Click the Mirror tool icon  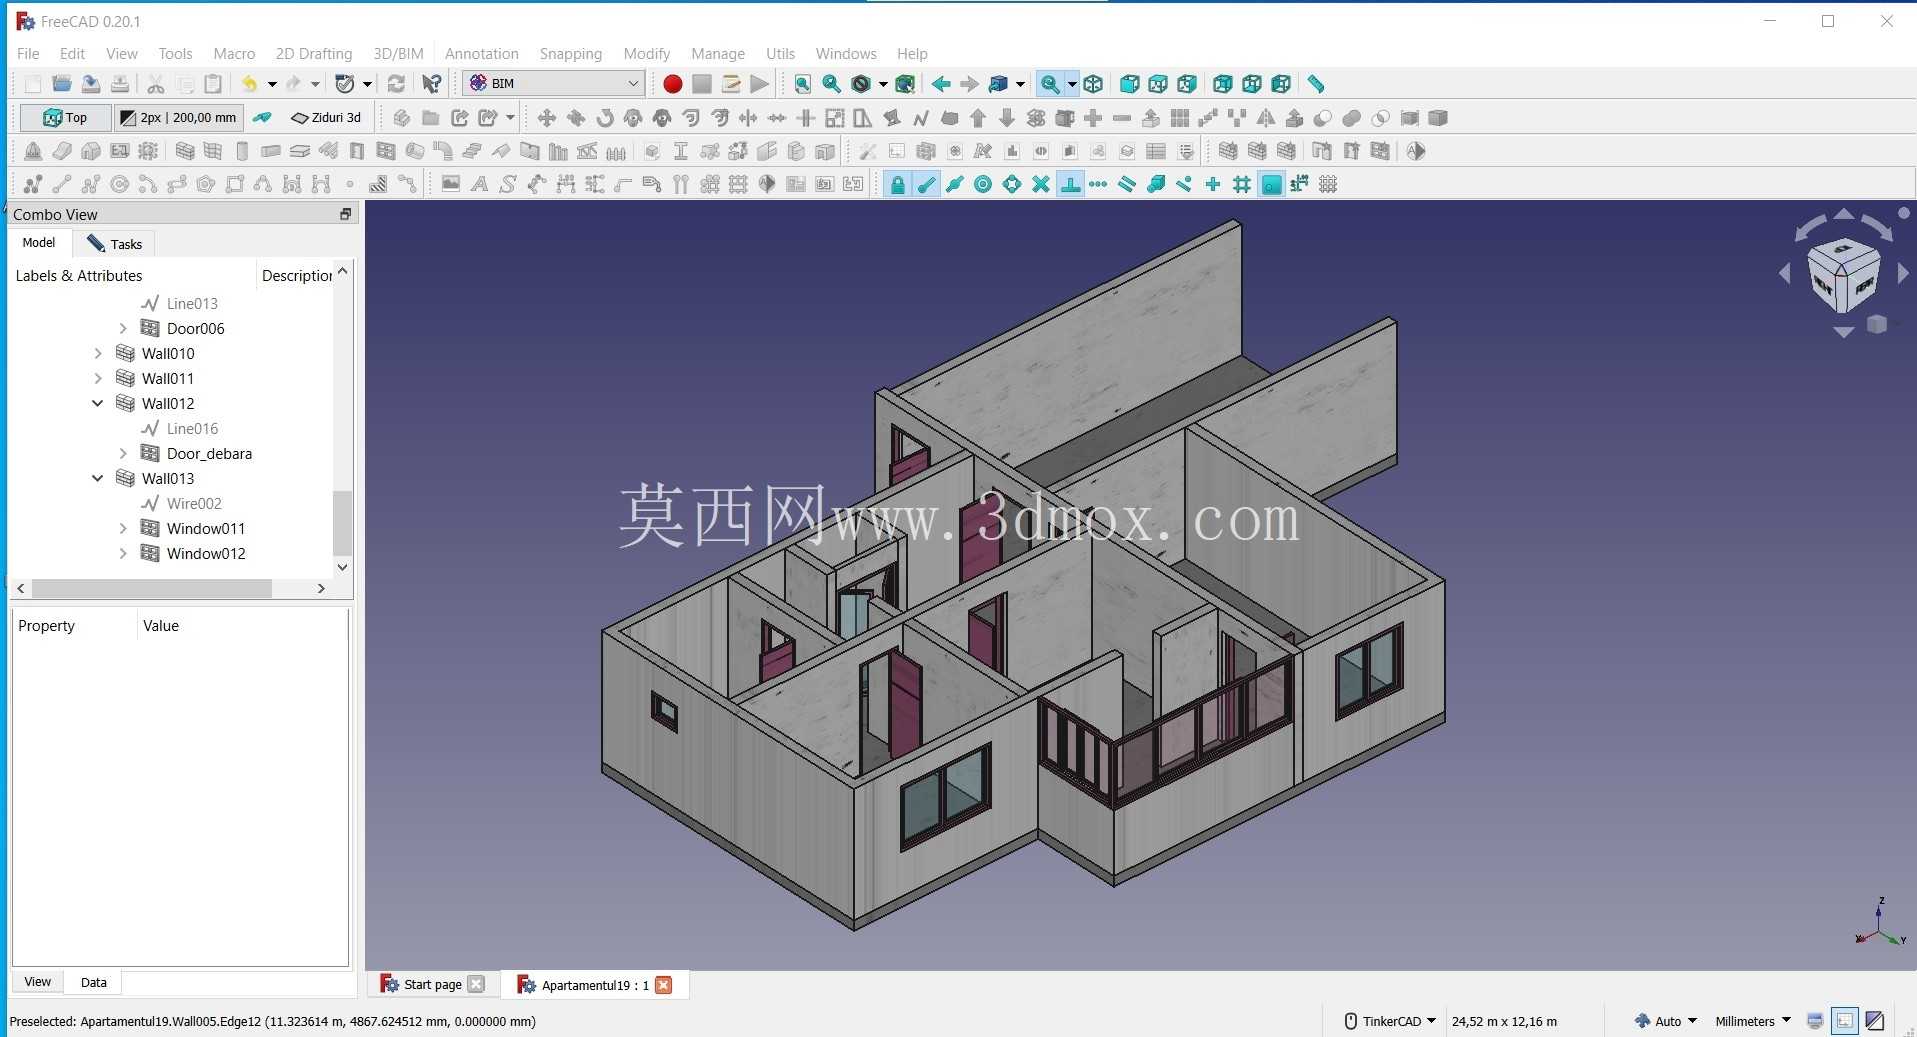pos(1266,118)
